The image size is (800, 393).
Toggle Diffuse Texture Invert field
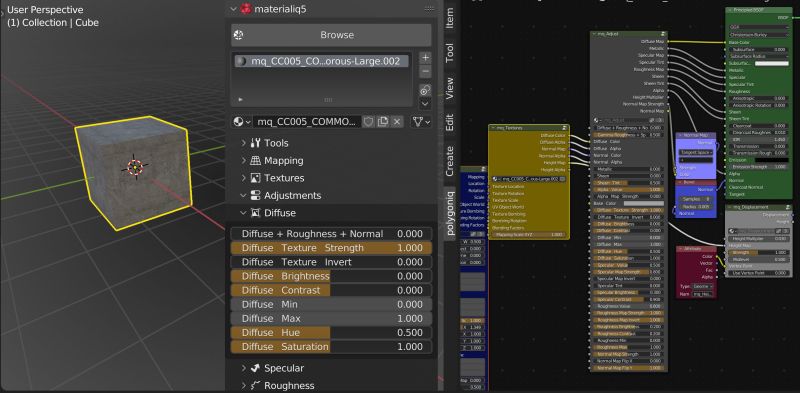coord(331,262)
